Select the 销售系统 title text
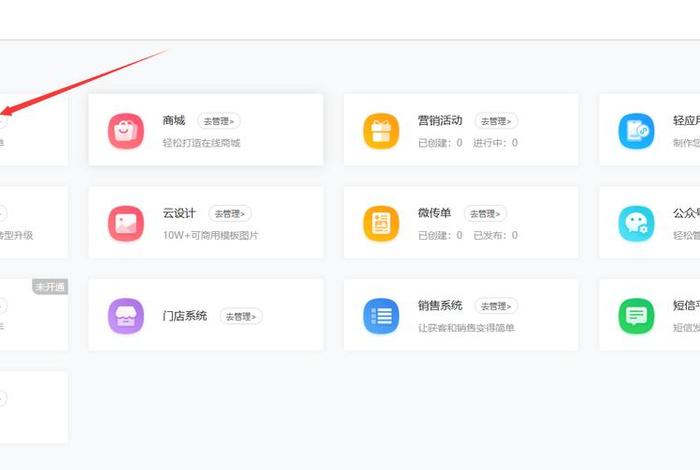The width and height of the screenshot is (700, 470). pos(440,306)
